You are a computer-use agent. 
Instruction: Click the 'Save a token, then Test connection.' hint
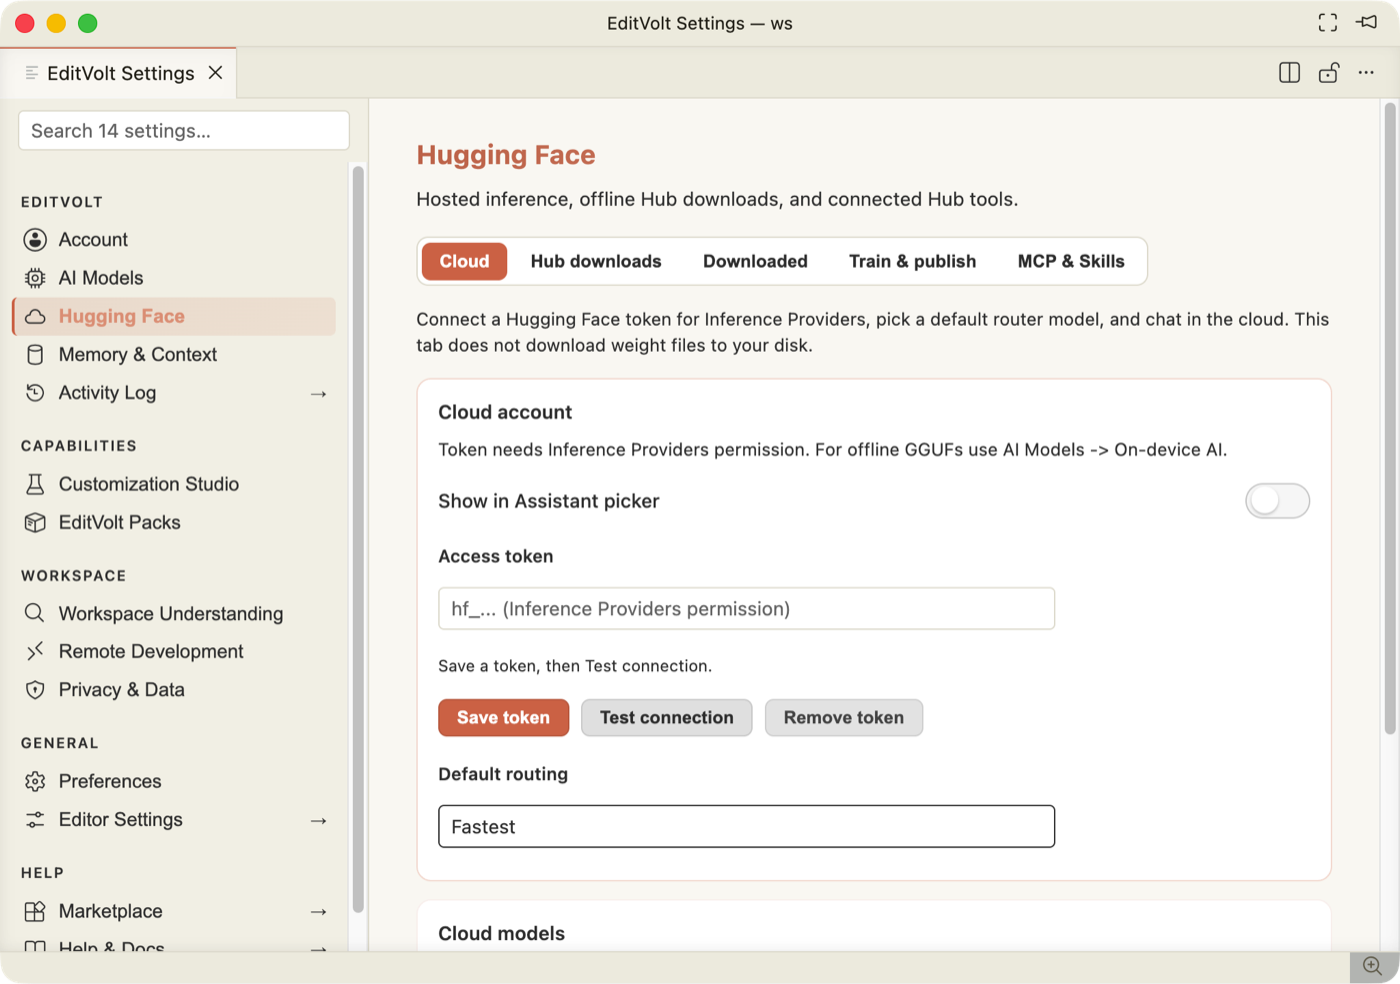[575, 666]
